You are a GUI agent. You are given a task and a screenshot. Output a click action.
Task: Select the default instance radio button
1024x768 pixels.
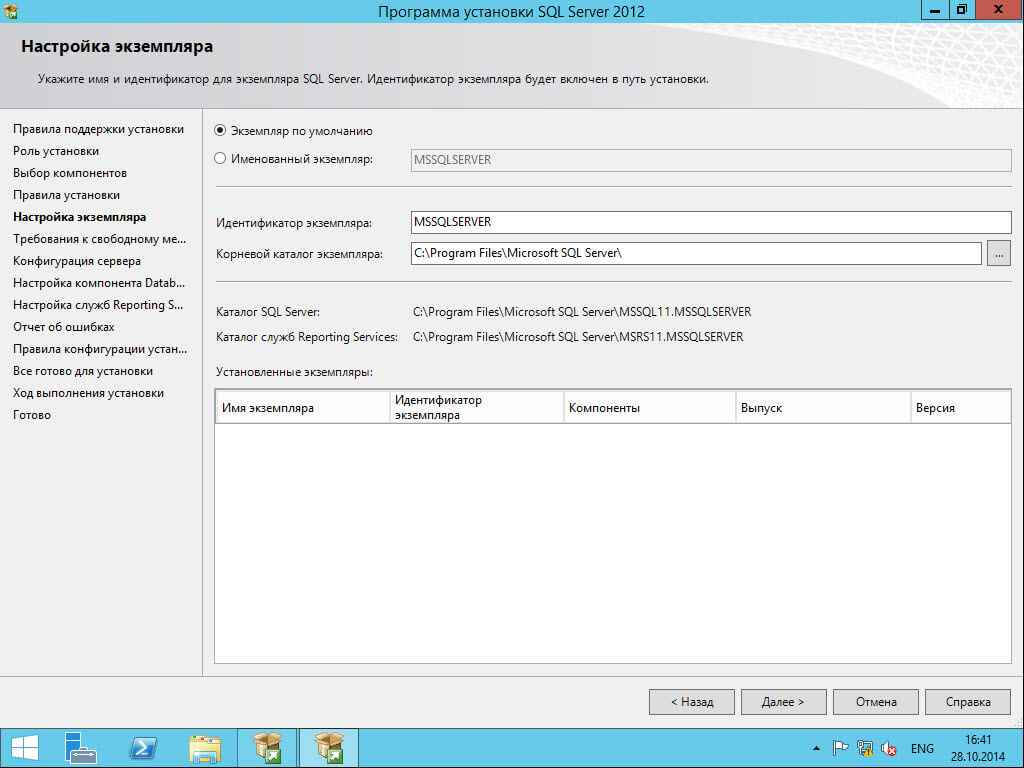pos(220,131)
